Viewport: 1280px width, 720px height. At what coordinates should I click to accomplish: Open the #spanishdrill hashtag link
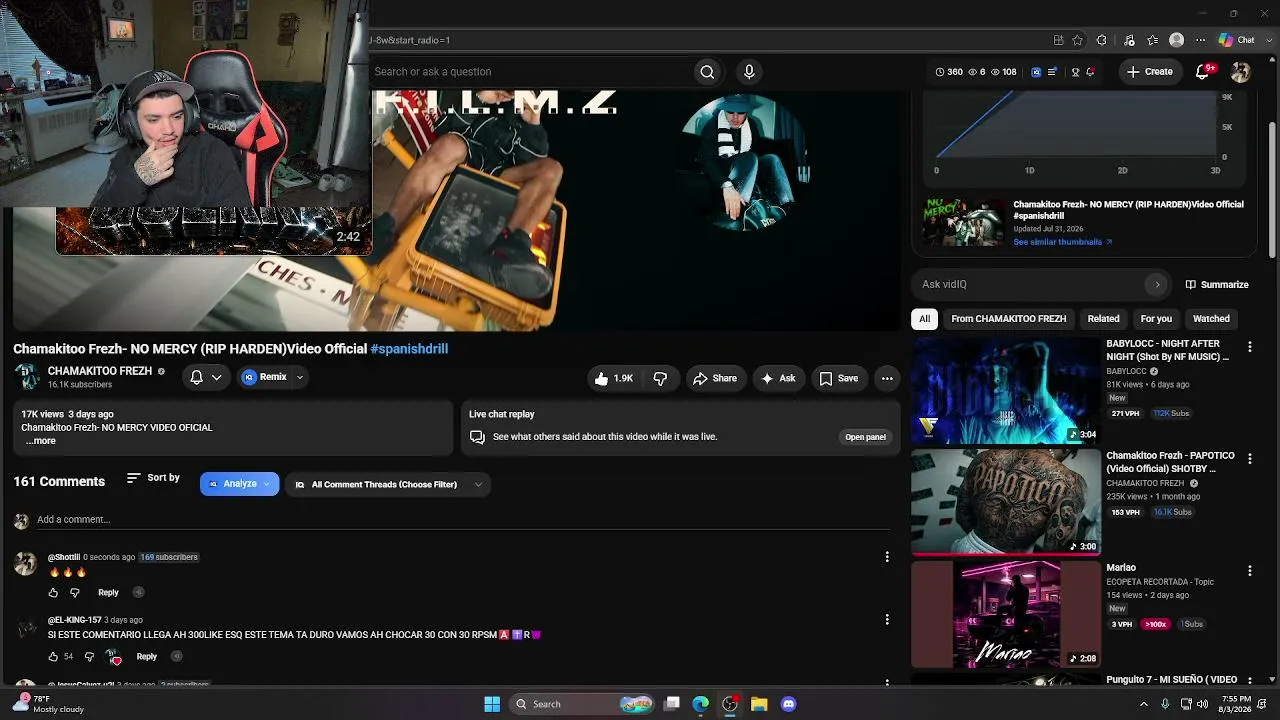click(409, 349)
